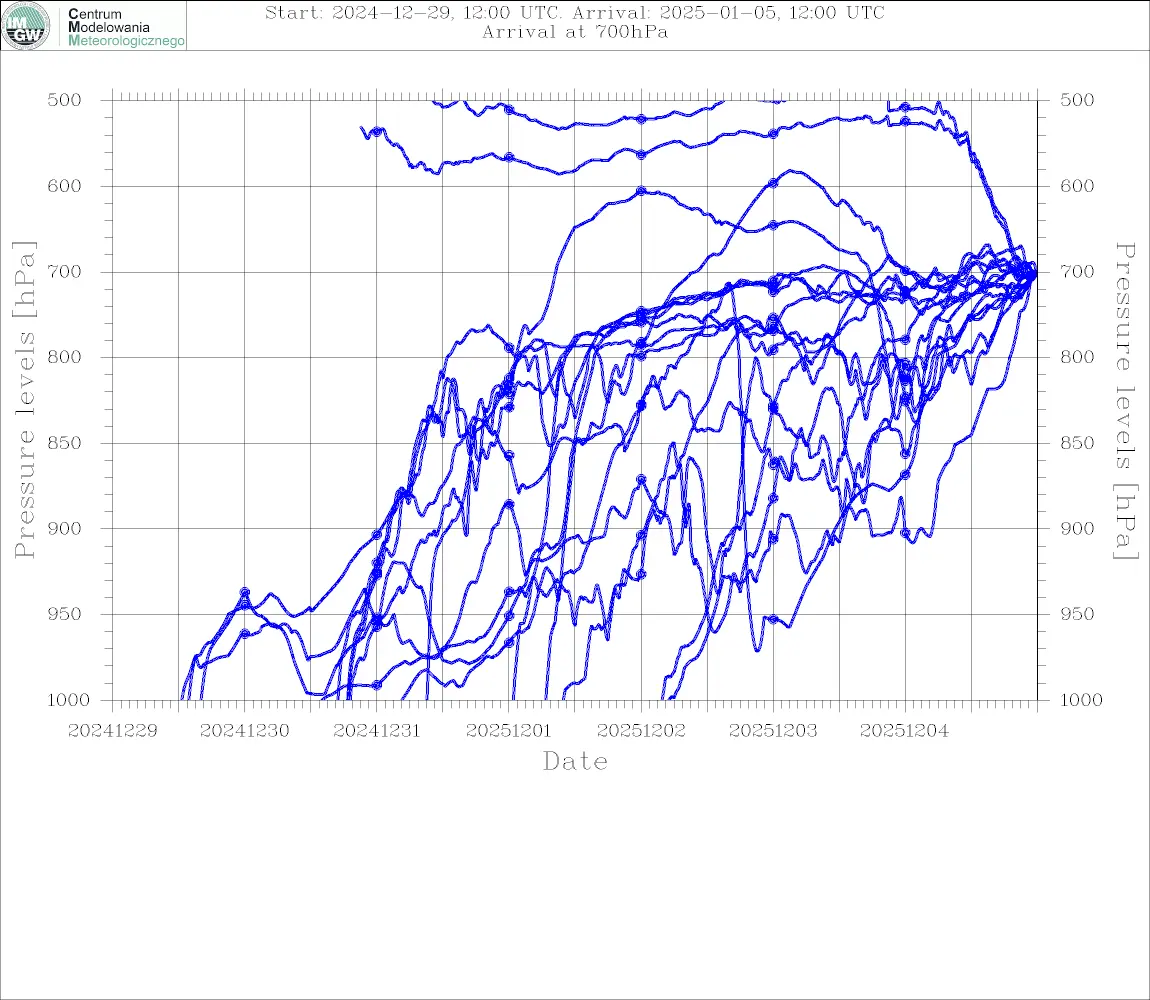Click the IMGW logo icon

click(26, 26)
